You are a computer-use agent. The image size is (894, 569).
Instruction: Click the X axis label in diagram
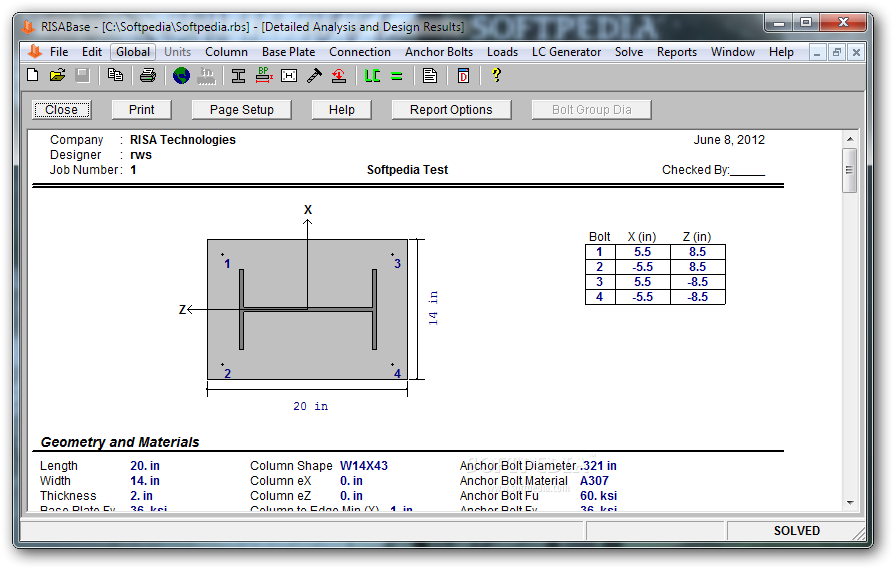tap(308, 210)
